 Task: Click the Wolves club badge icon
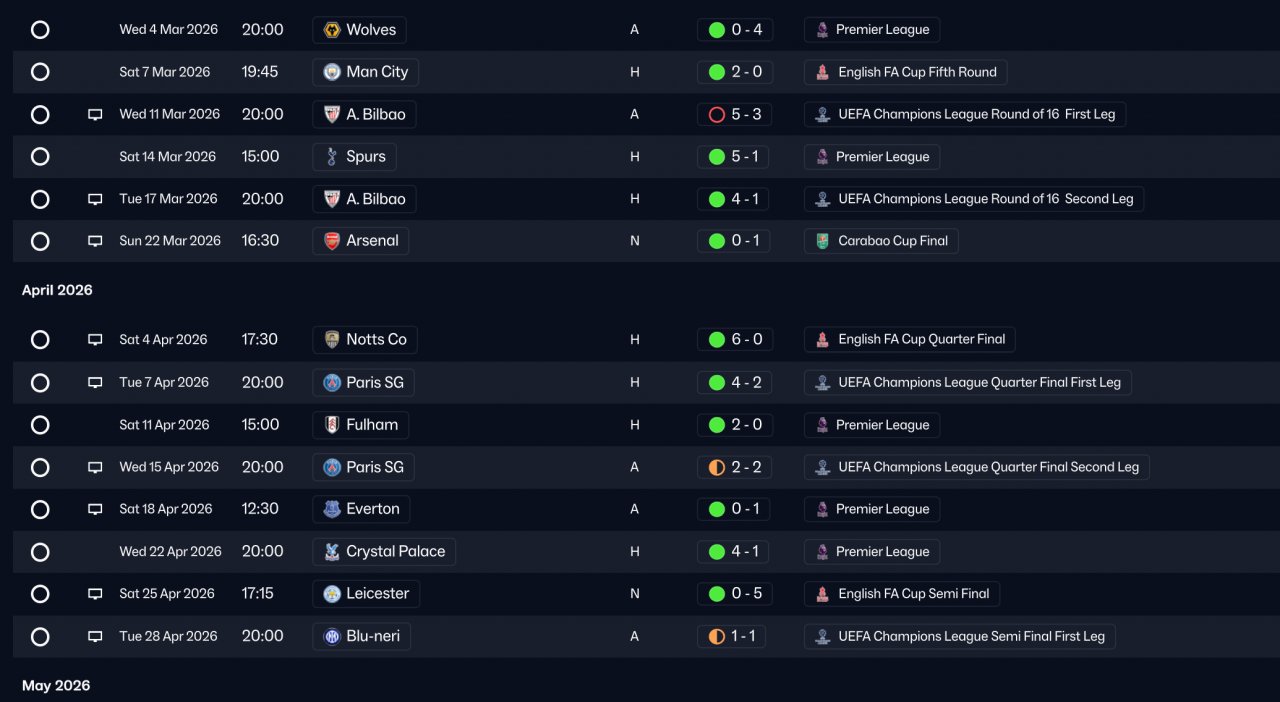(x=332, y=30)
